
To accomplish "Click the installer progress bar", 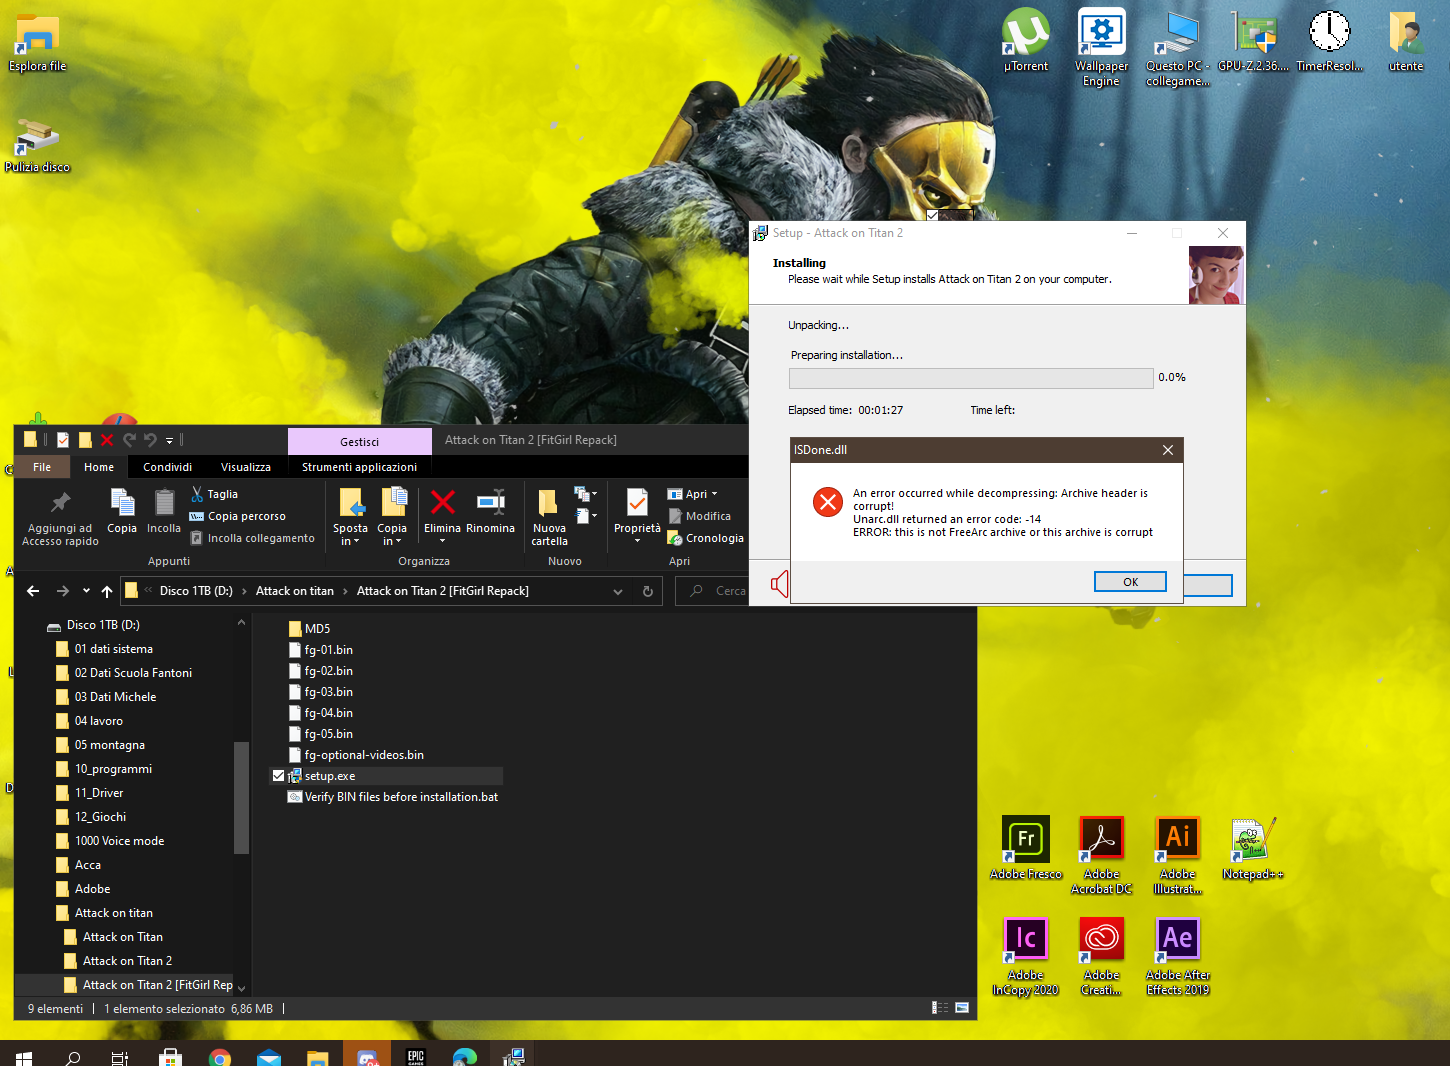I will [971, 378].
